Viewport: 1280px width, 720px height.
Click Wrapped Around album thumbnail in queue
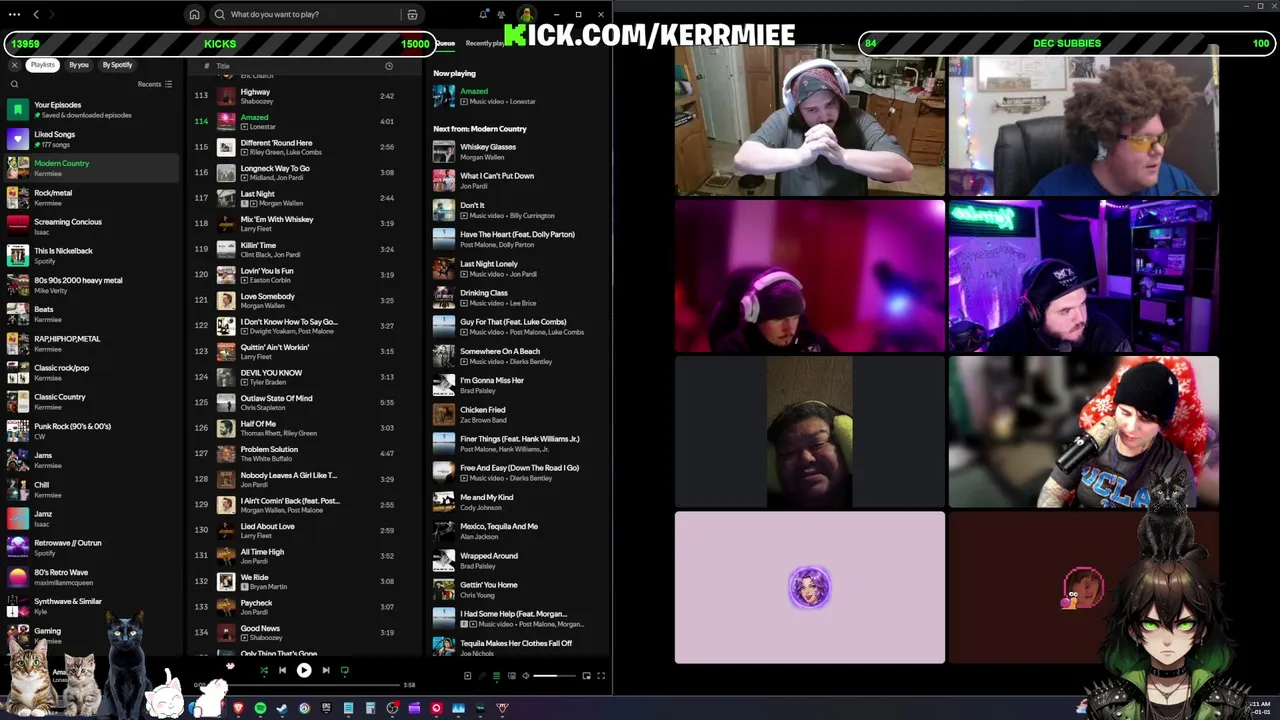pyautogui.click(x=443, y=560)
